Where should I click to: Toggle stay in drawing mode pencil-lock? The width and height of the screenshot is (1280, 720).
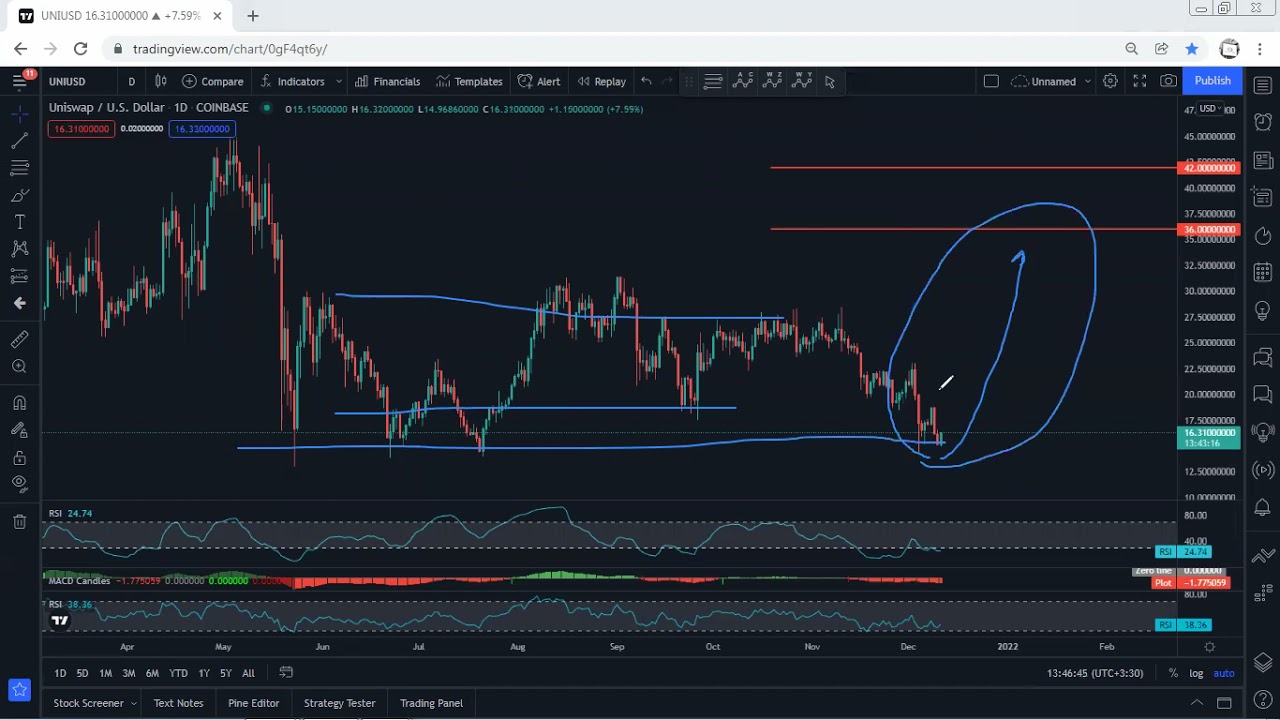19,431
